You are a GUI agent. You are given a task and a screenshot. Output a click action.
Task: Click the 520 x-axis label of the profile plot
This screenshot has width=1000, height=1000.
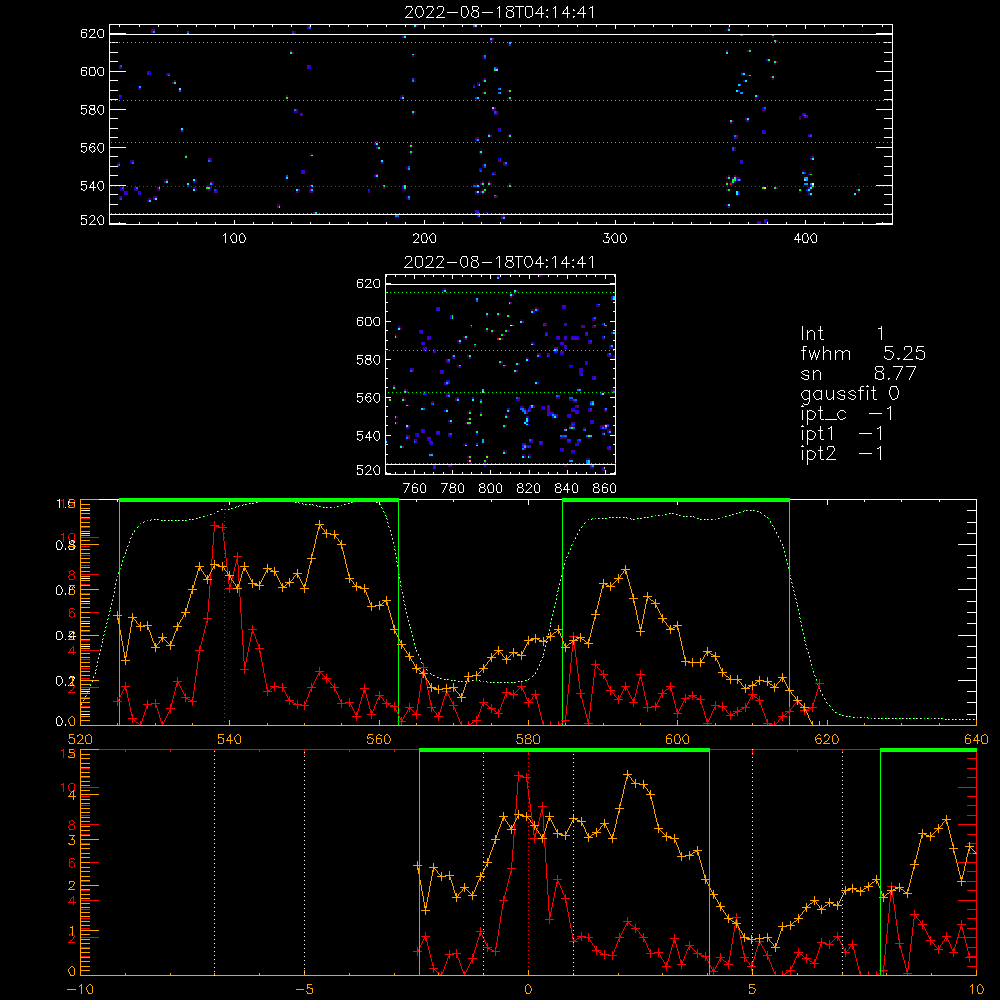80,739
